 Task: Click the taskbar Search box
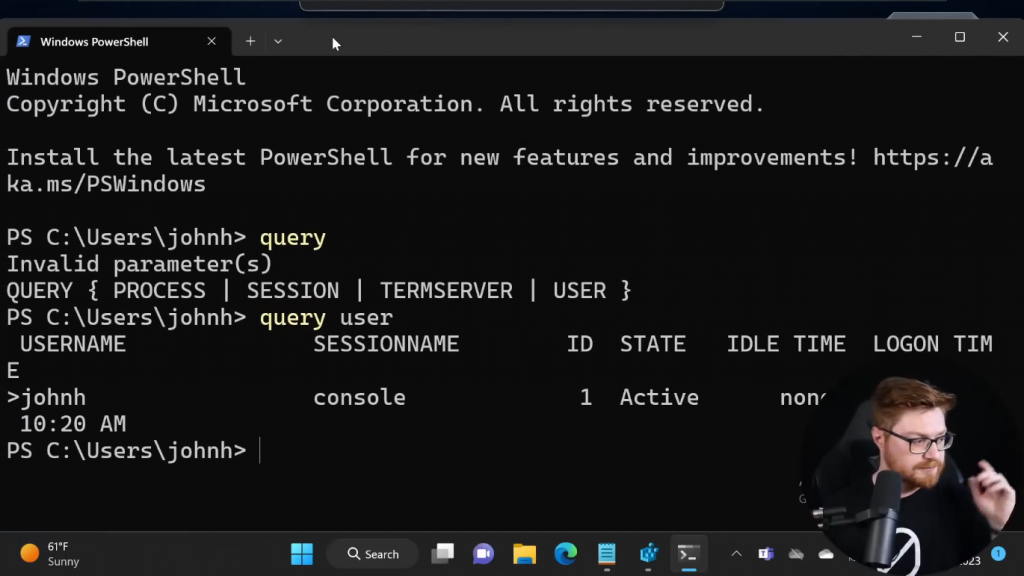[x=374, y=554]
